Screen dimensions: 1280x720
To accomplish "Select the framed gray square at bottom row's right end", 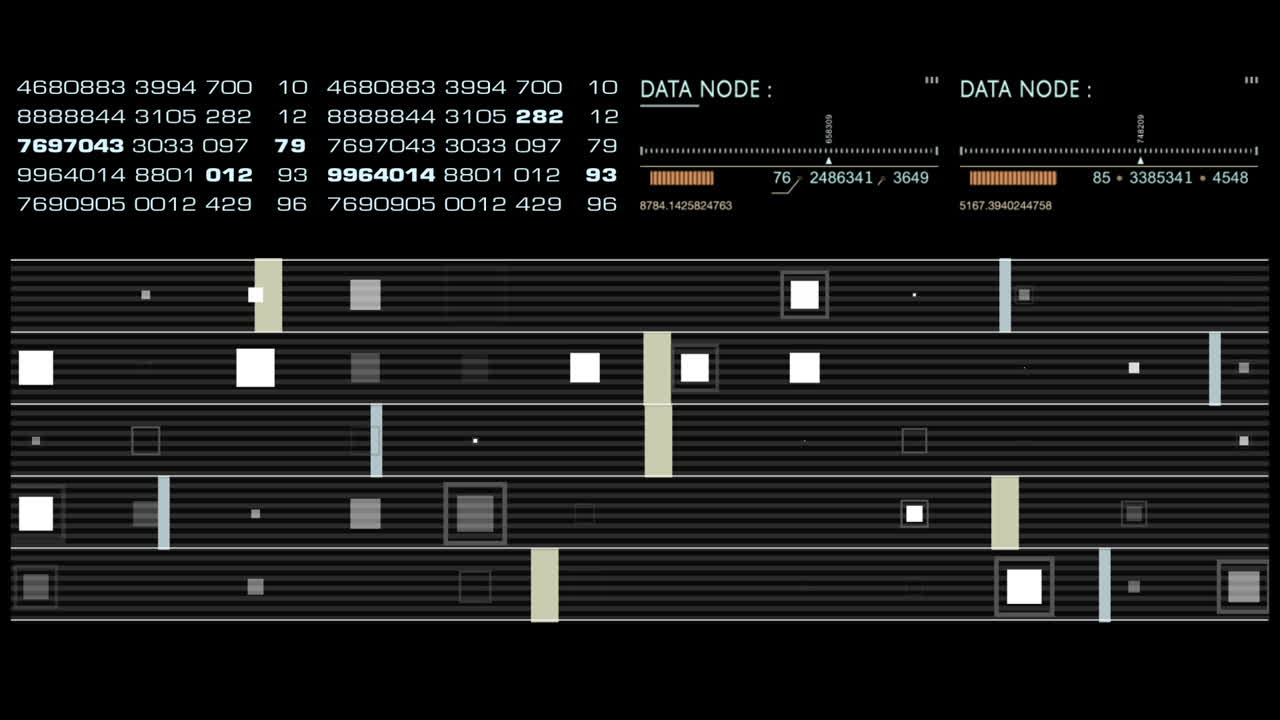I will coord(1243,587).
